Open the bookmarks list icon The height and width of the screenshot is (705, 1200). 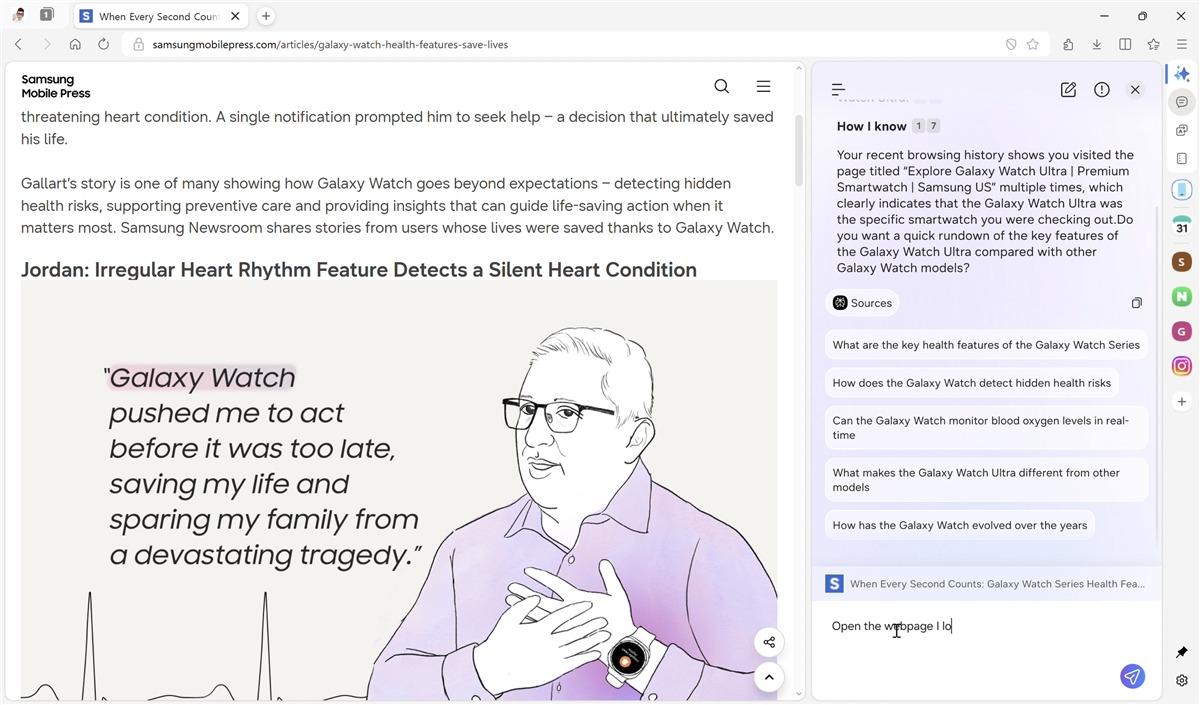(1153, 44)
